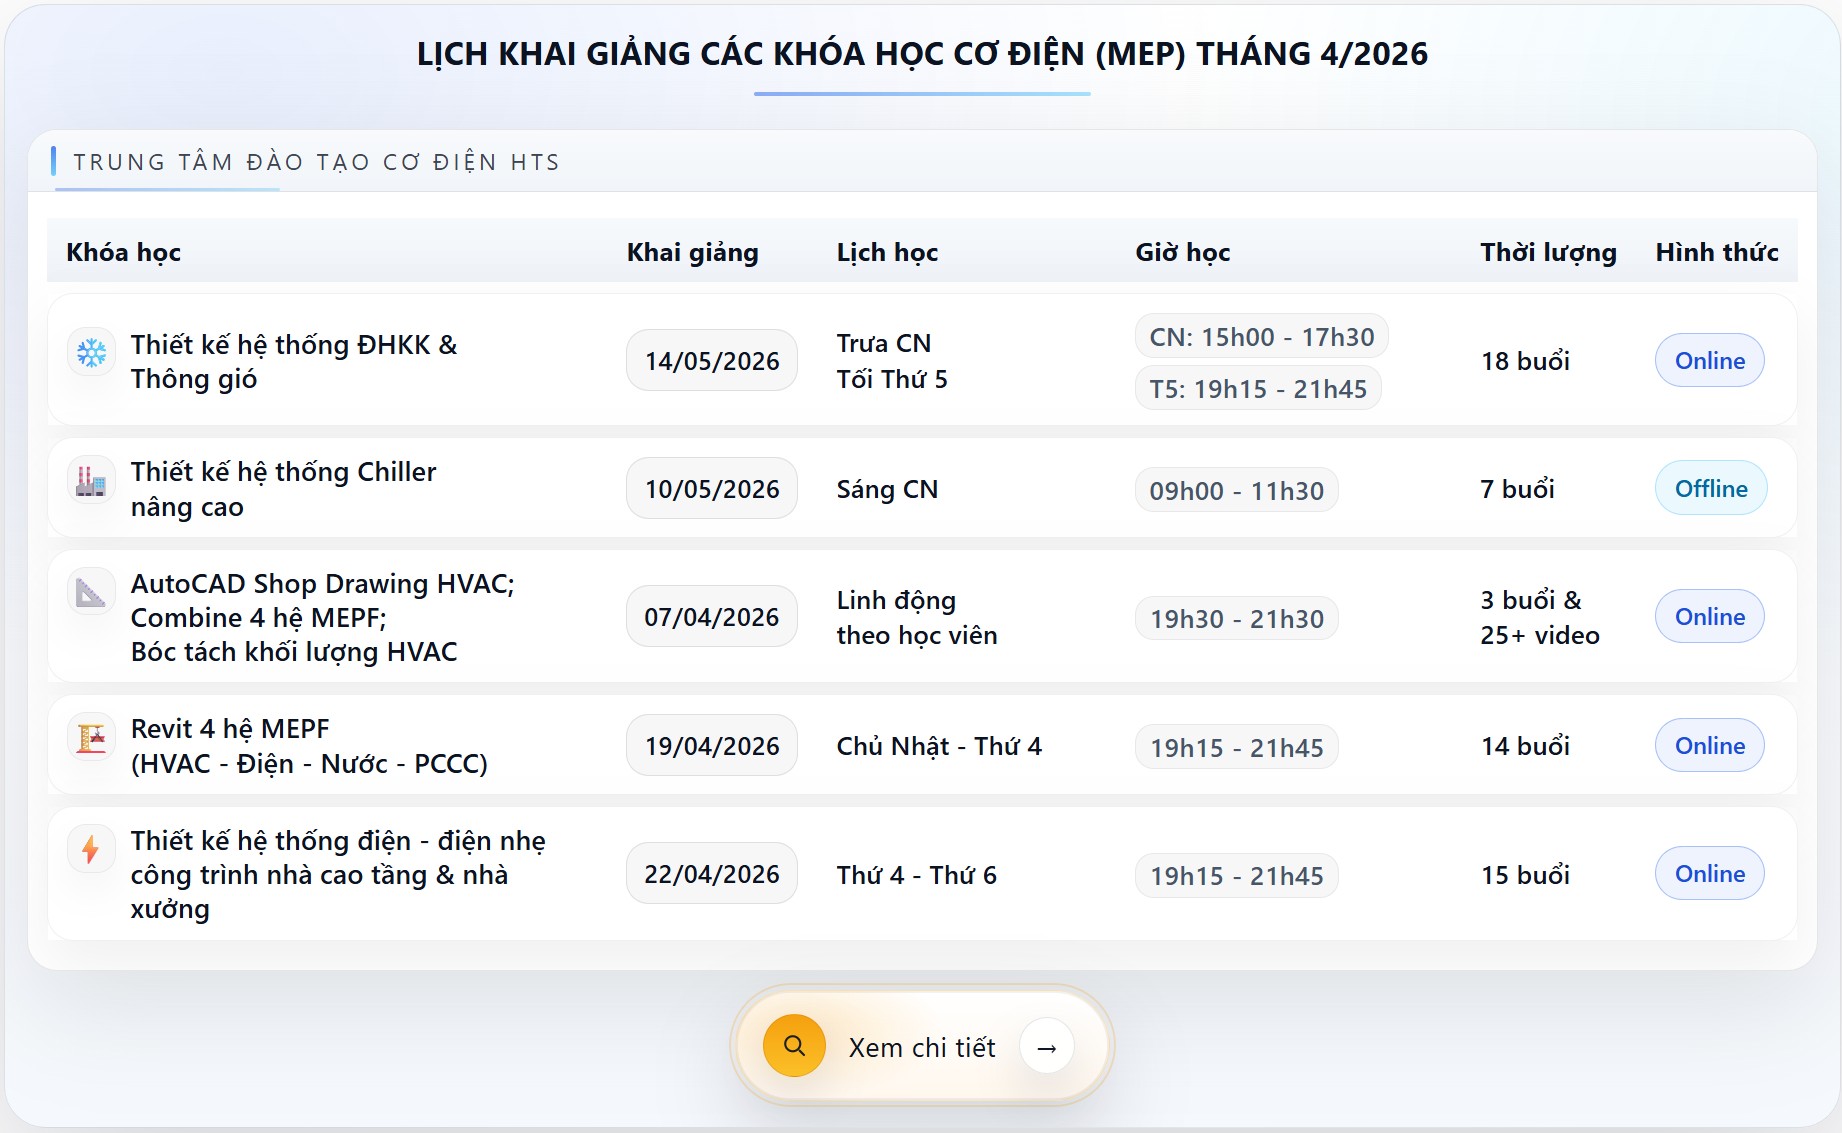The image size is (1842, 1133).
Task: Click the Khóa học column header
Action: (123, 252)
